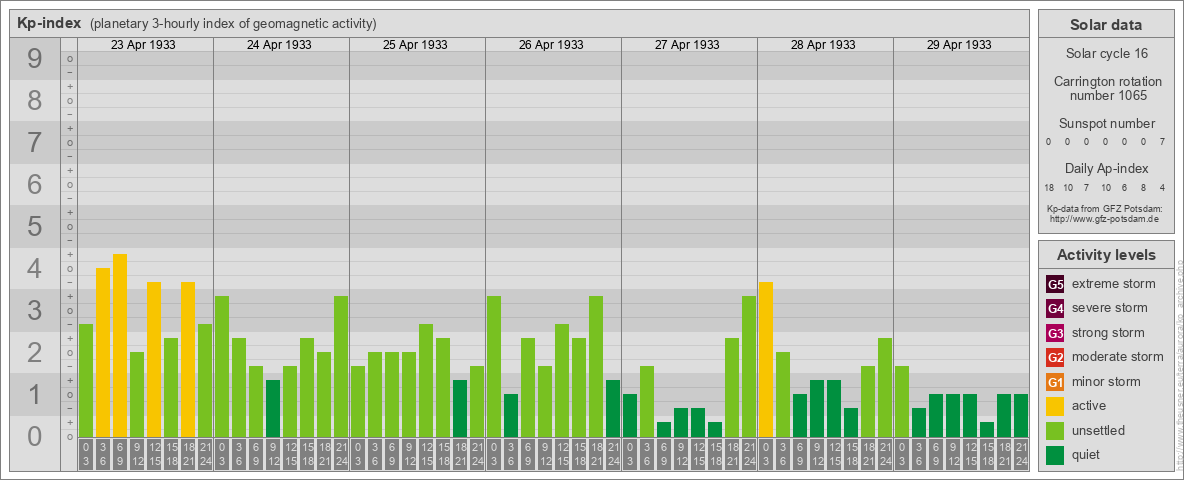Select the 21-24 bar on 24 Apr 1933
The width and height of the screenshot is (1184, 480).
(x=341, y=366)
